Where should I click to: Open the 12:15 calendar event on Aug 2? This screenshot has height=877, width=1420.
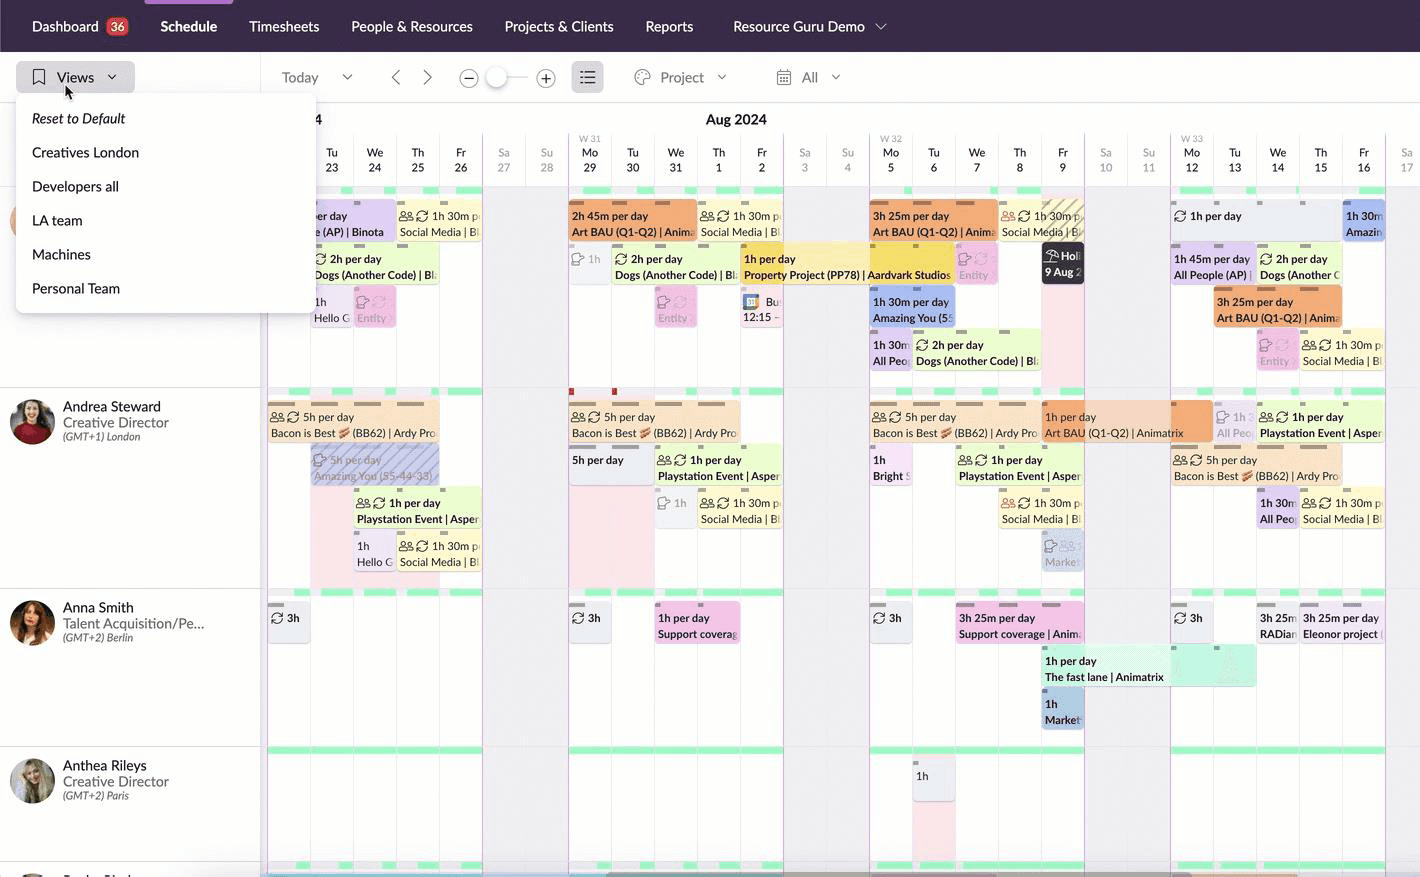[x=762, y=309]
